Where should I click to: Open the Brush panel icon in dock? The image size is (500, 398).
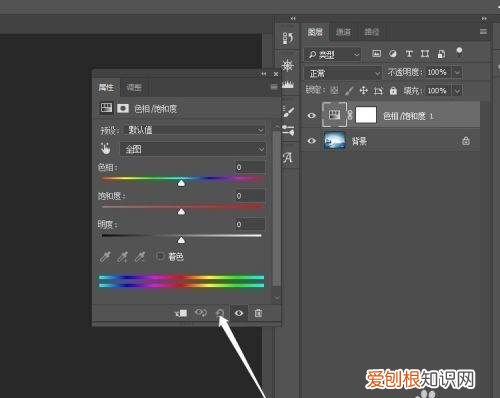289,112
